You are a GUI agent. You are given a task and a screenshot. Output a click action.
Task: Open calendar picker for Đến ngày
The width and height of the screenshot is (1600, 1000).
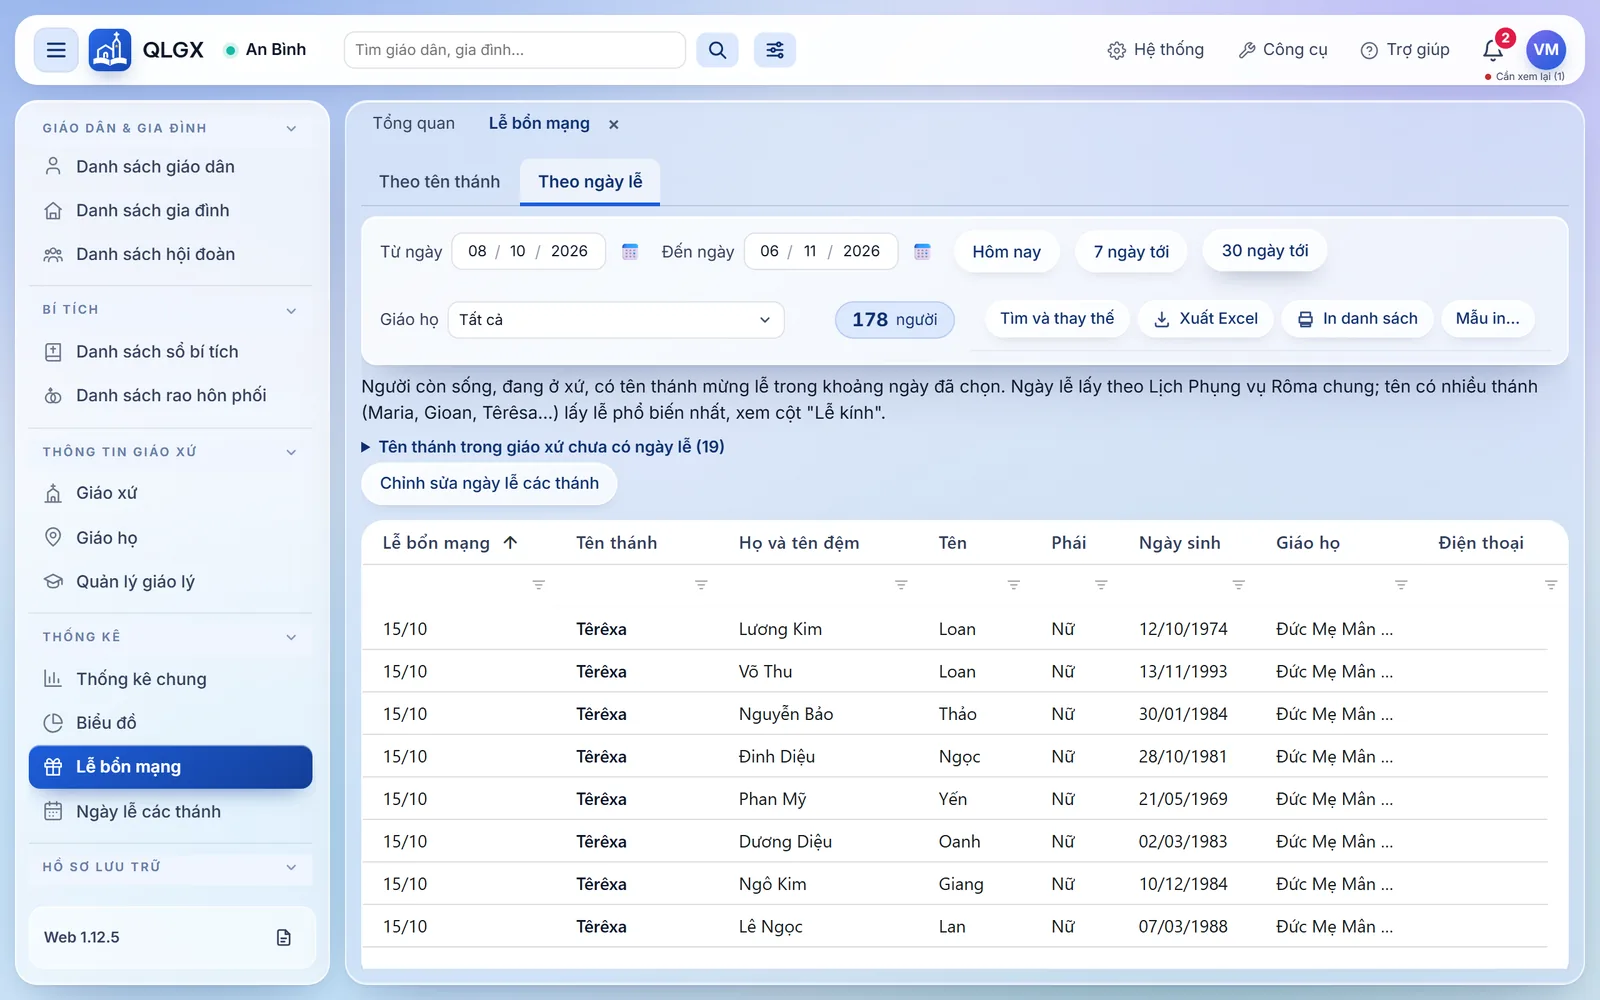pos(922,251)
